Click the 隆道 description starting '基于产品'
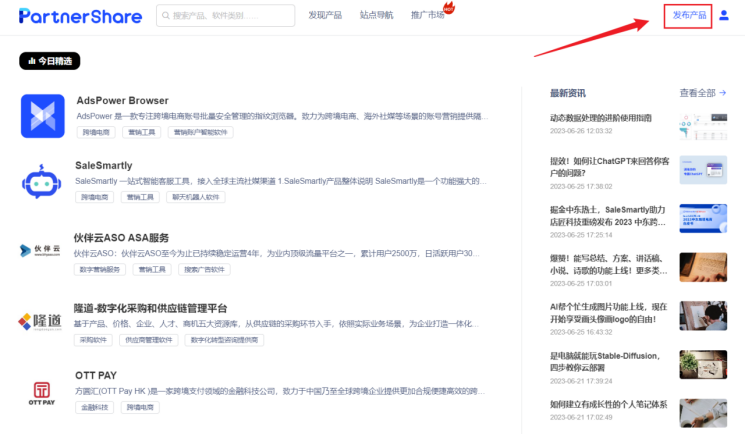Screen dimensions: 745x434 pos(277,324)
